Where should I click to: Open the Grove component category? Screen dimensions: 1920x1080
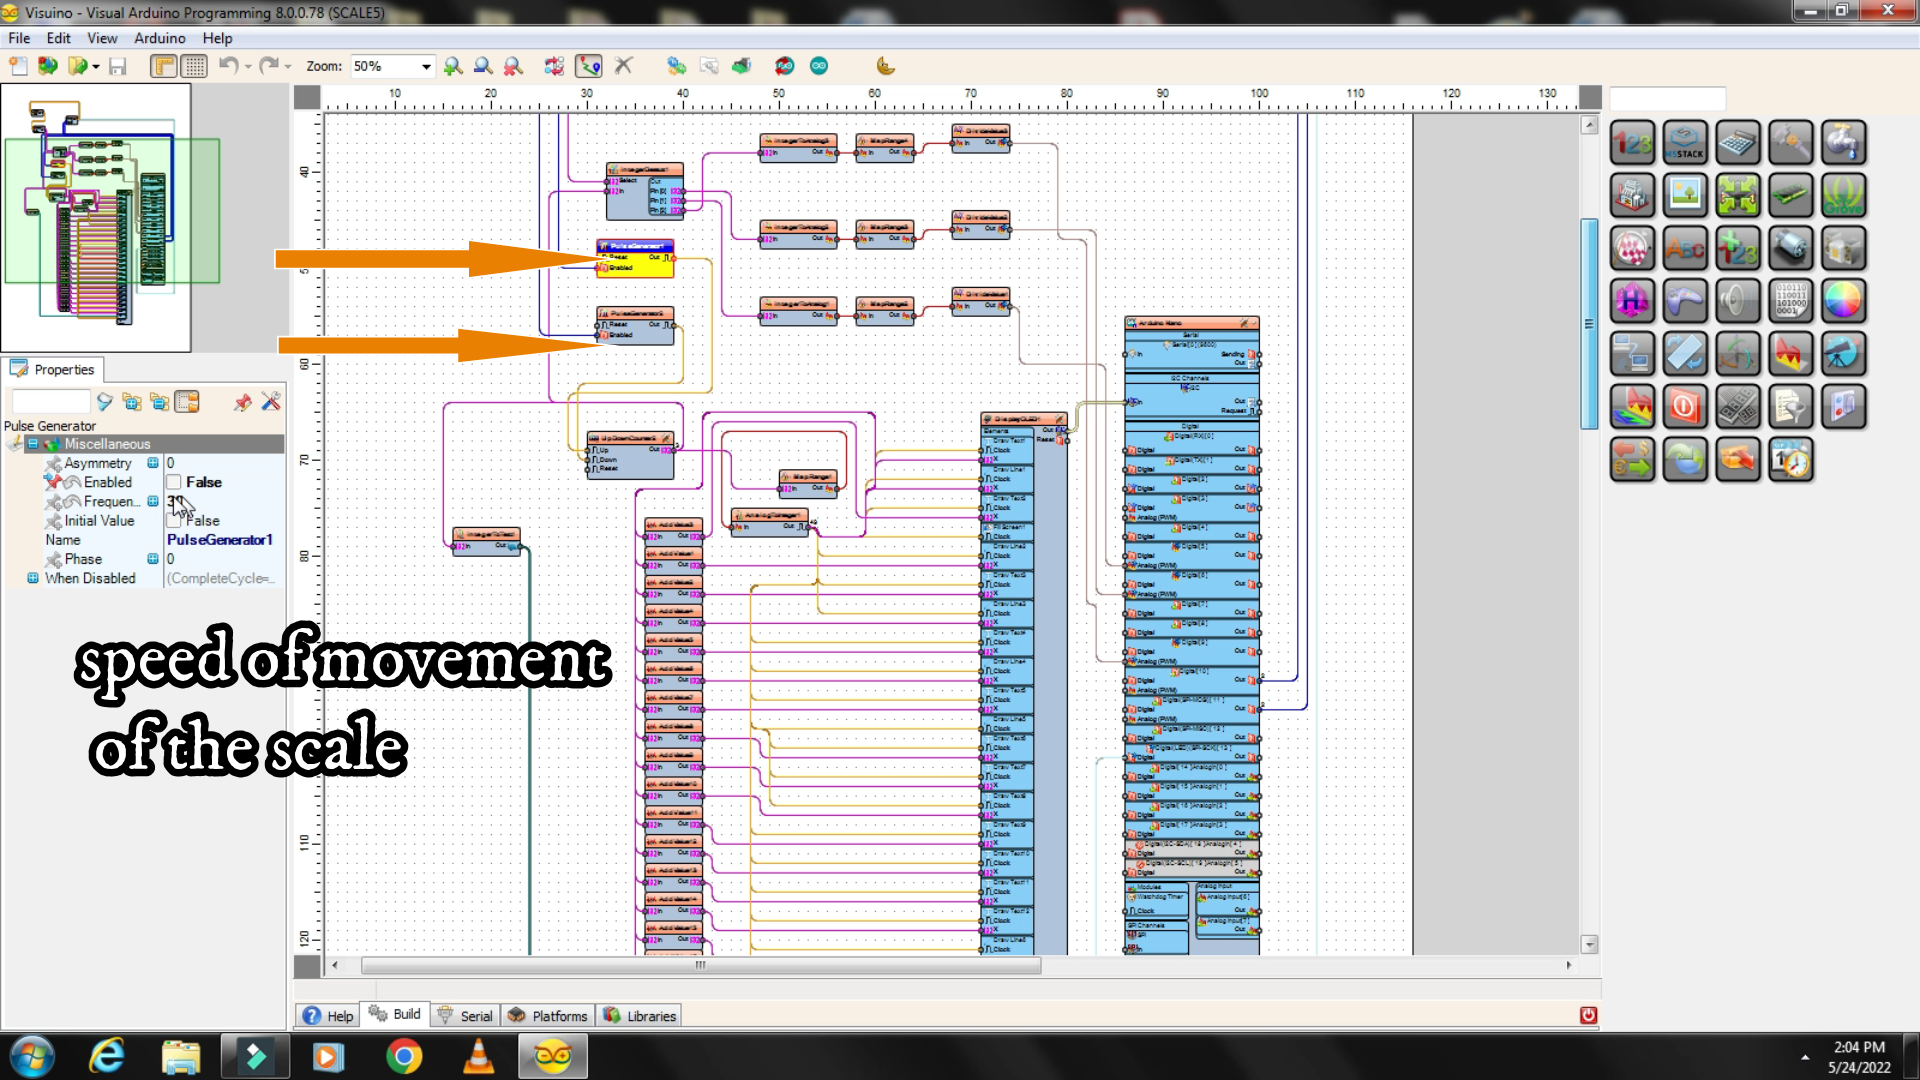click(x=1844, y=195)
